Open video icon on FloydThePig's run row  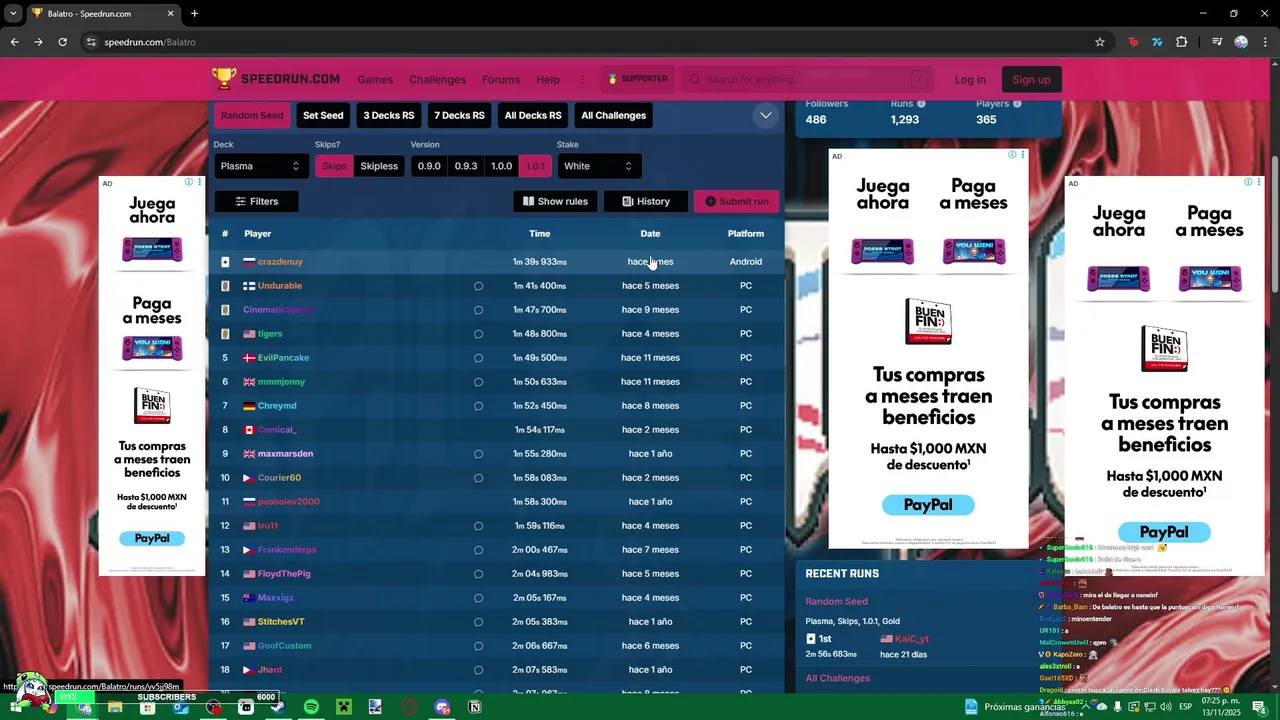coord(478,574)
